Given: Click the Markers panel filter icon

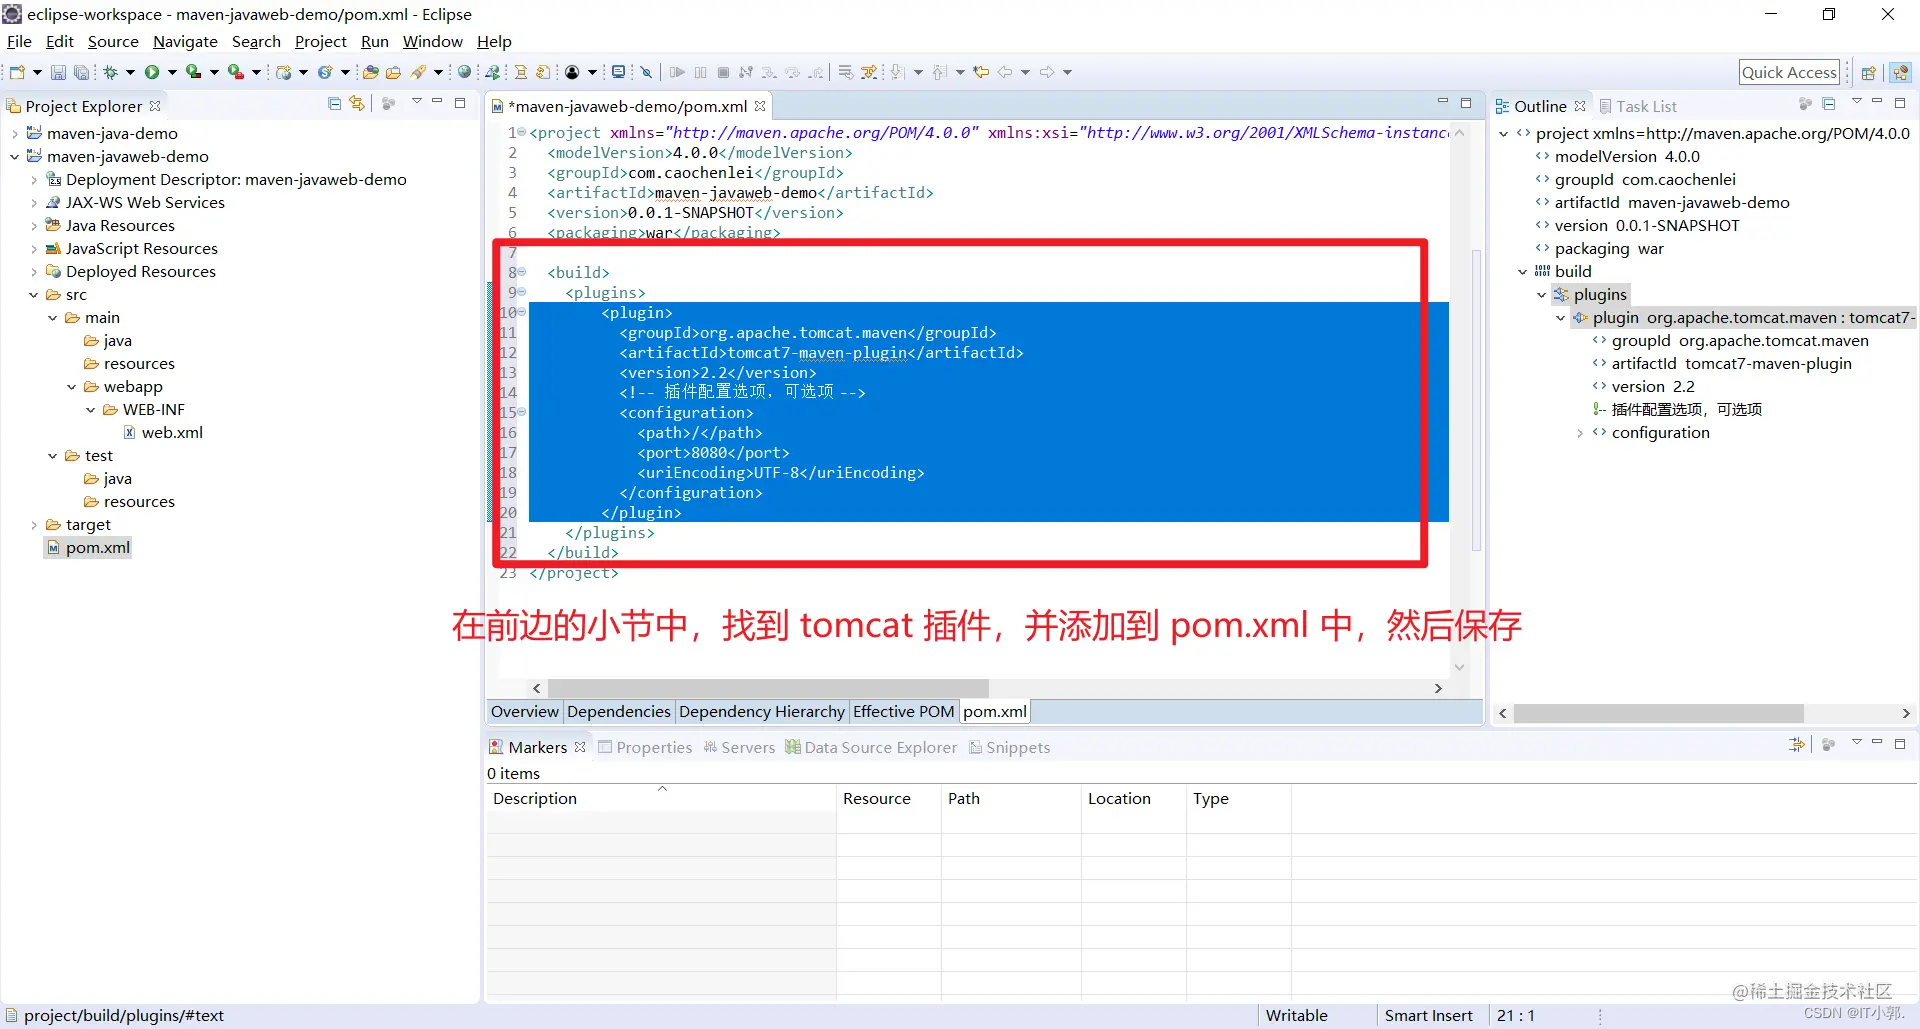Looking at the screenshot, I should 1797,745.
